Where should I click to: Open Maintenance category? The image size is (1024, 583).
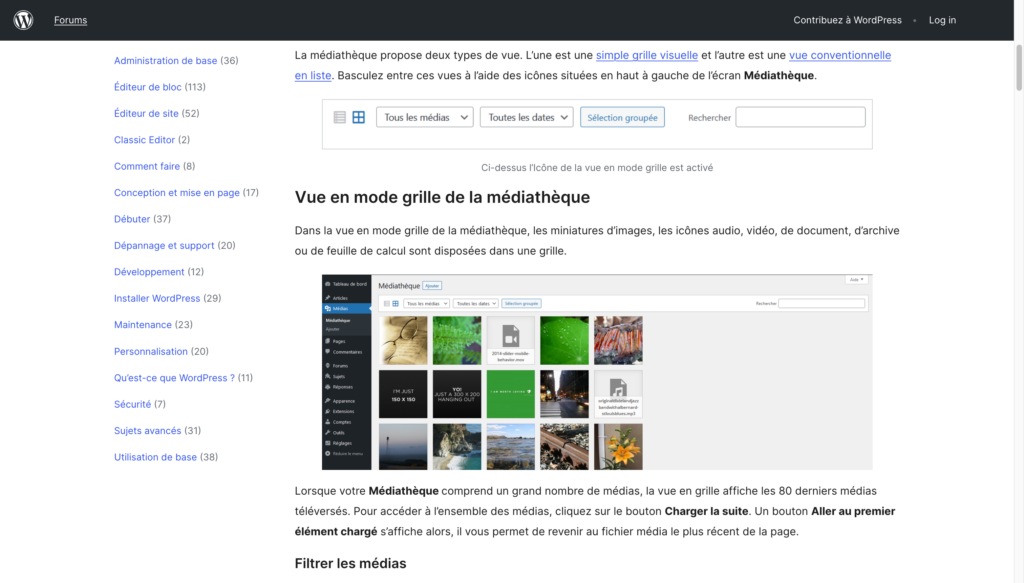coord(142,325)
